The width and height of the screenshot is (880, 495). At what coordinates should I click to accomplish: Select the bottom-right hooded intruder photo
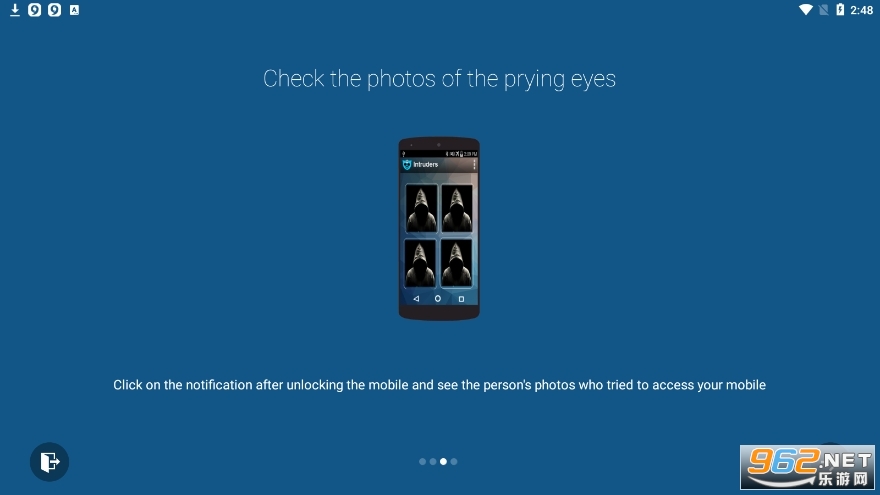(456, 263)
